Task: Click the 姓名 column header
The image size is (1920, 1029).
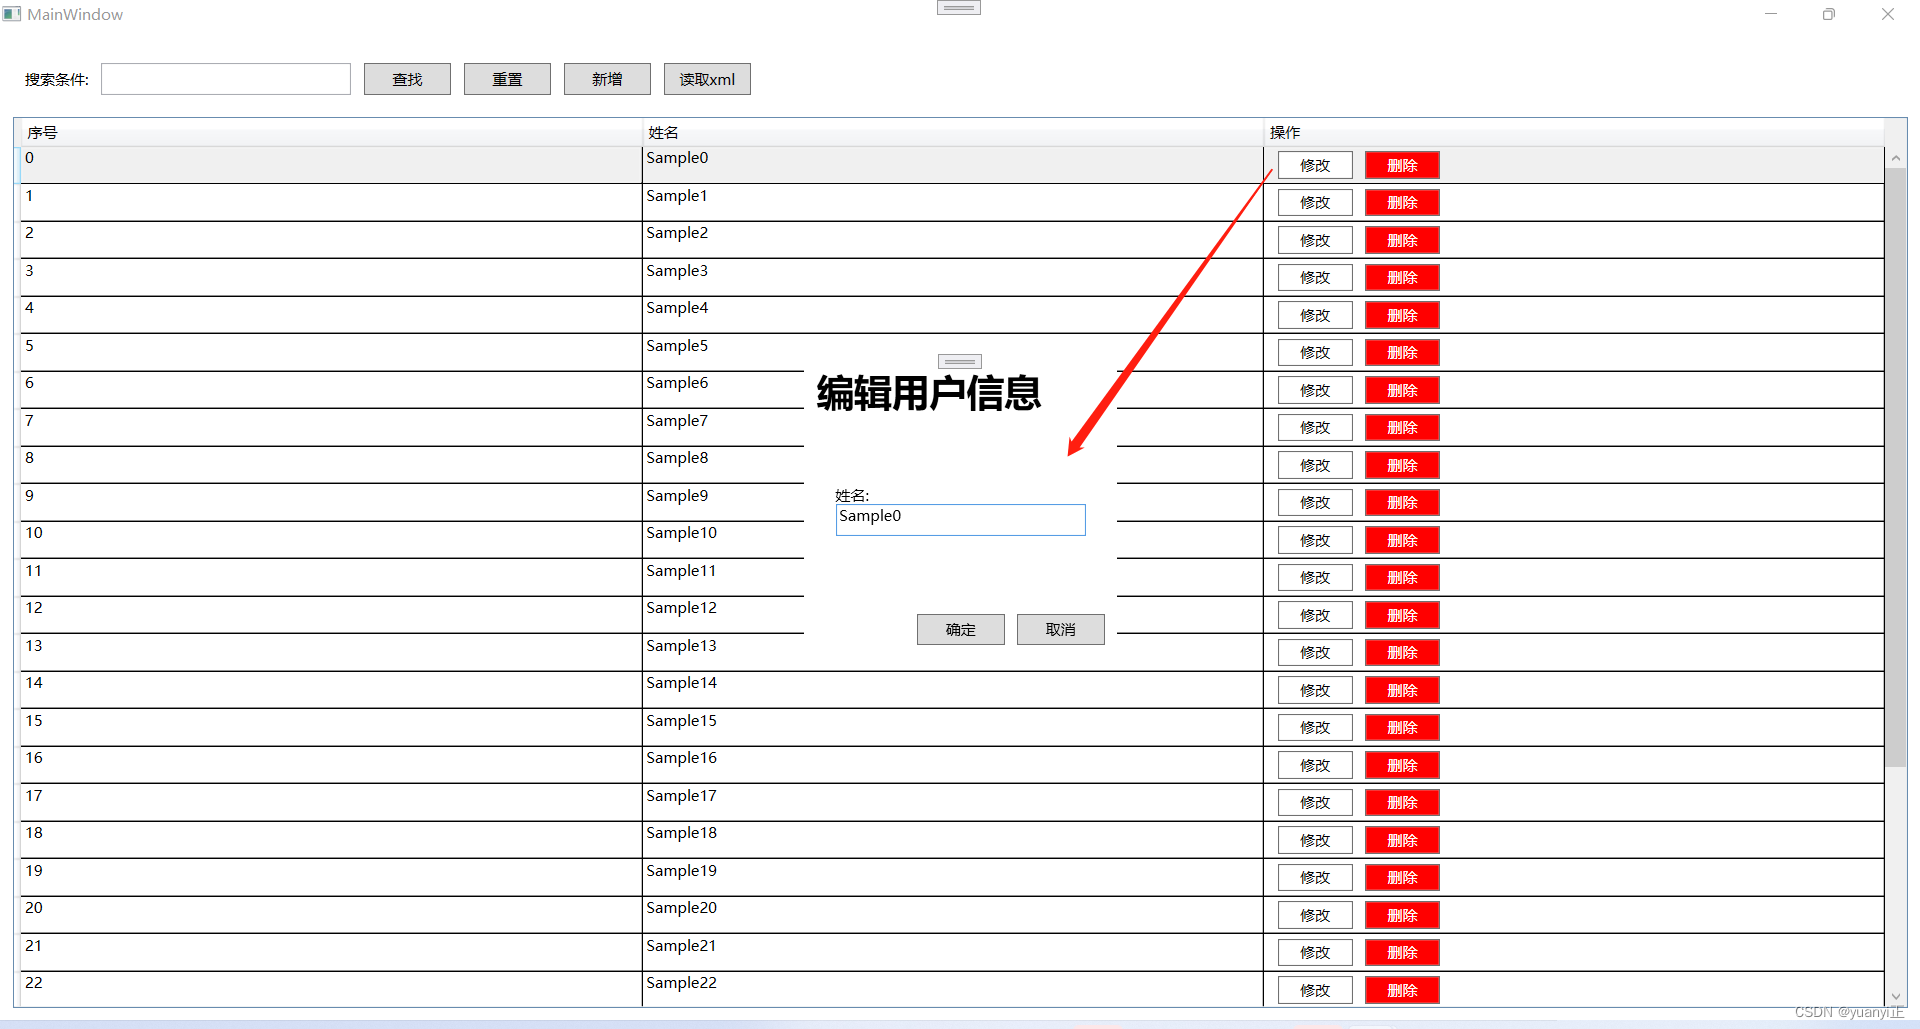Action: coord(953,132)
